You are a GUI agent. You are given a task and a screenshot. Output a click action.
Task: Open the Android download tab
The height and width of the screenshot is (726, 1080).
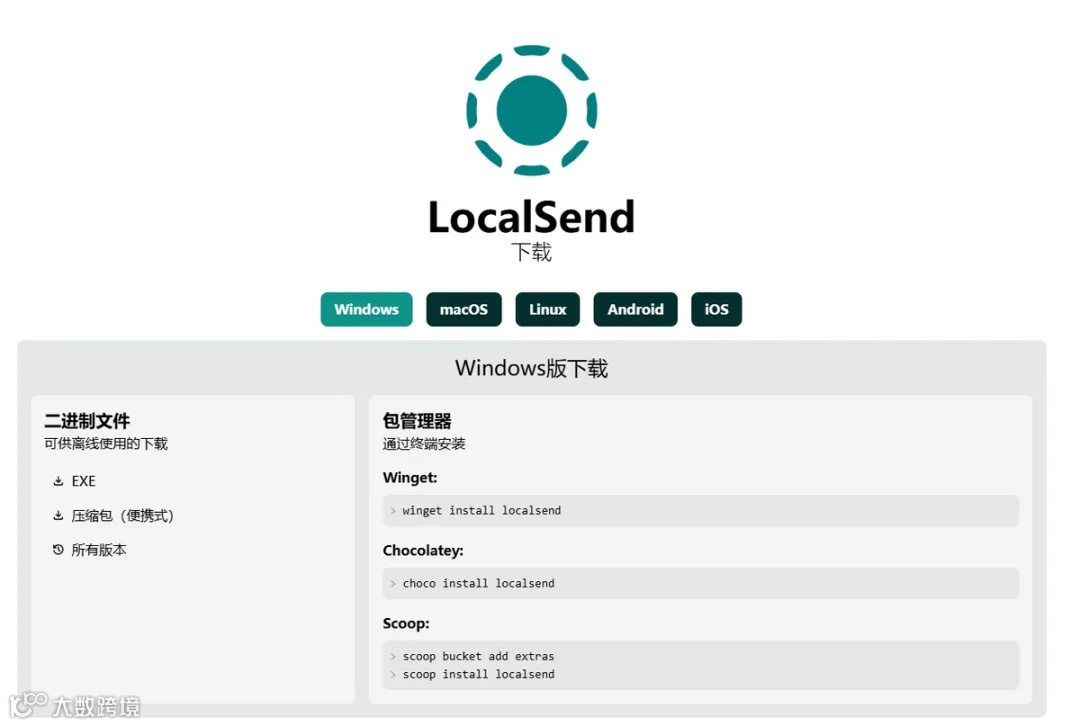(x=635, y=309)
